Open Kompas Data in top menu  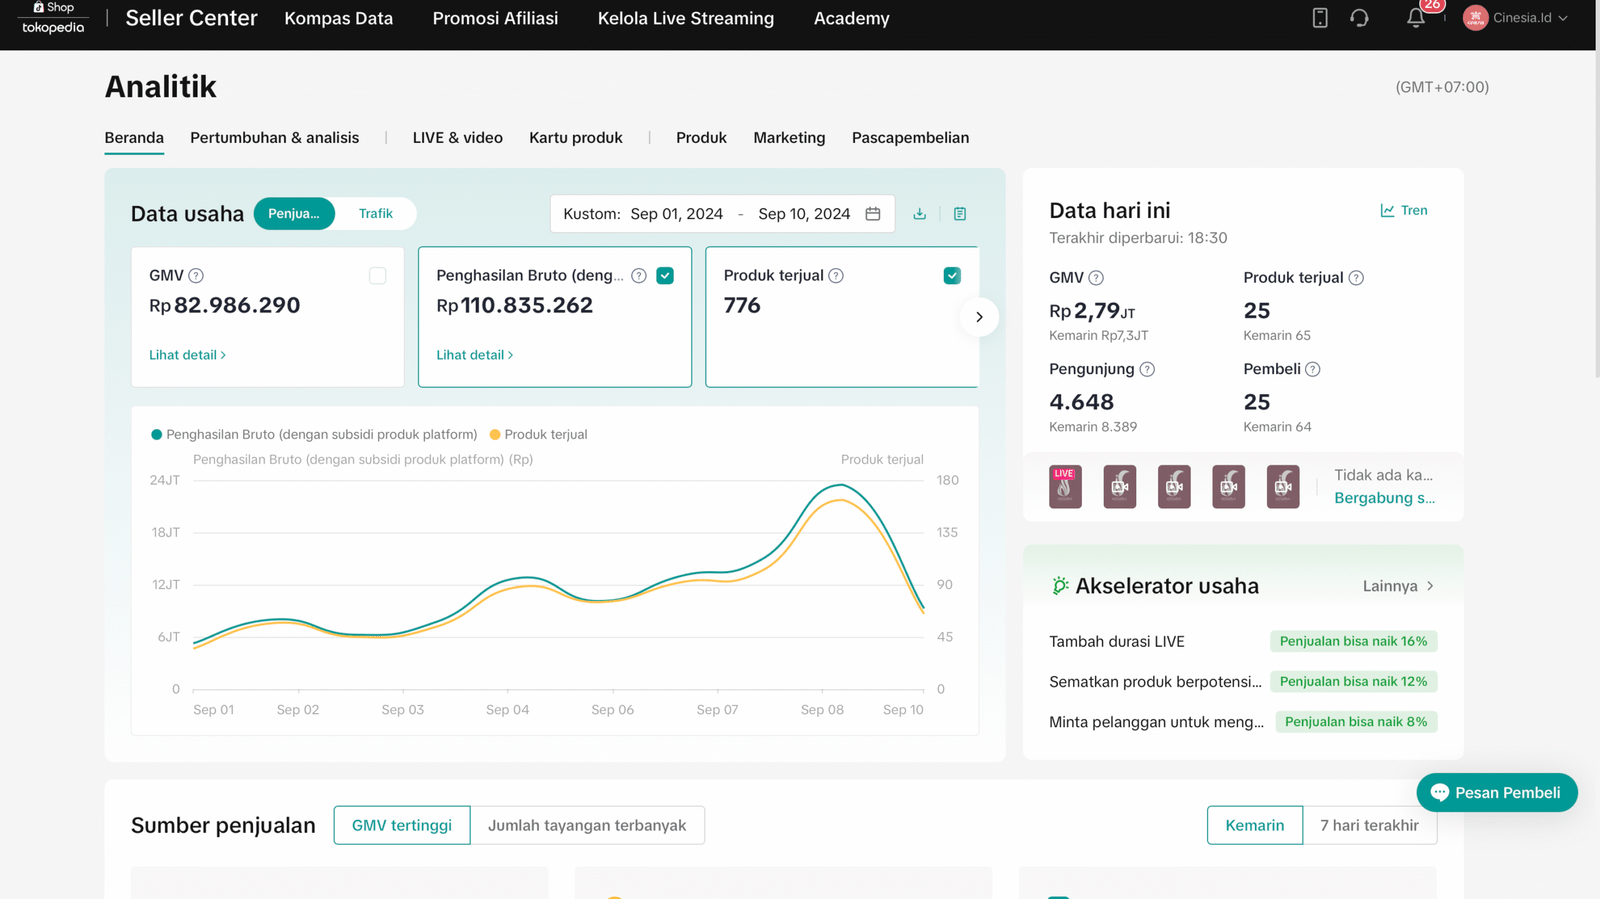point(338,18)
